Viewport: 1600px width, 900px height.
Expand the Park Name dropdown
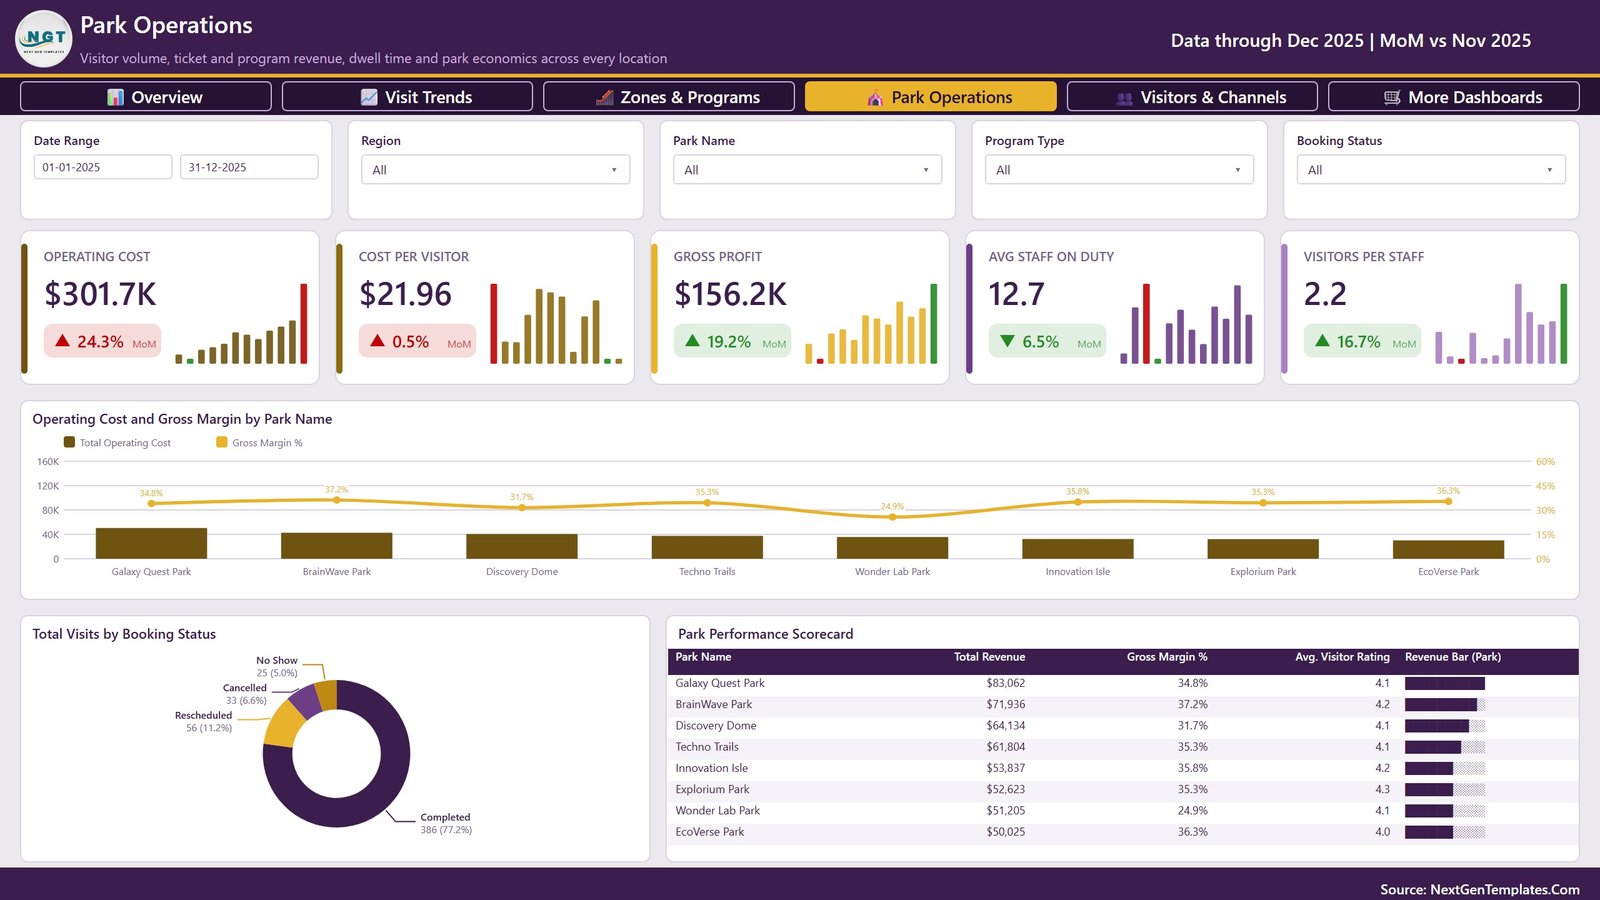[807, 170]
